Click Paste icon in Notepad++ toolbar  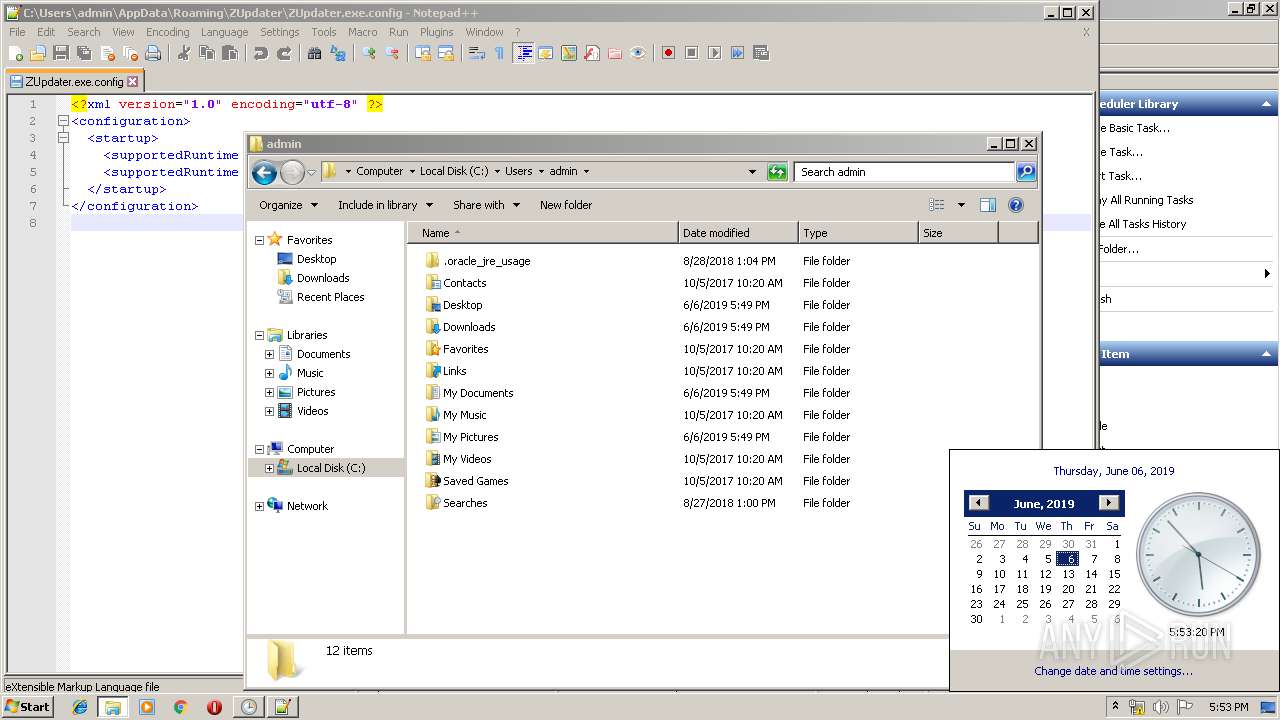230,53
